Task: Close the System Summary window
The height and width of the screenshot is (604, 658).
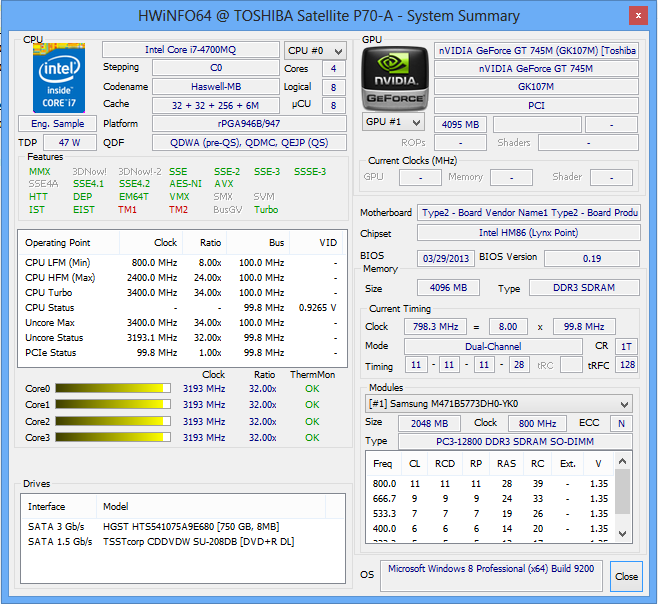Action: (638, 16)
